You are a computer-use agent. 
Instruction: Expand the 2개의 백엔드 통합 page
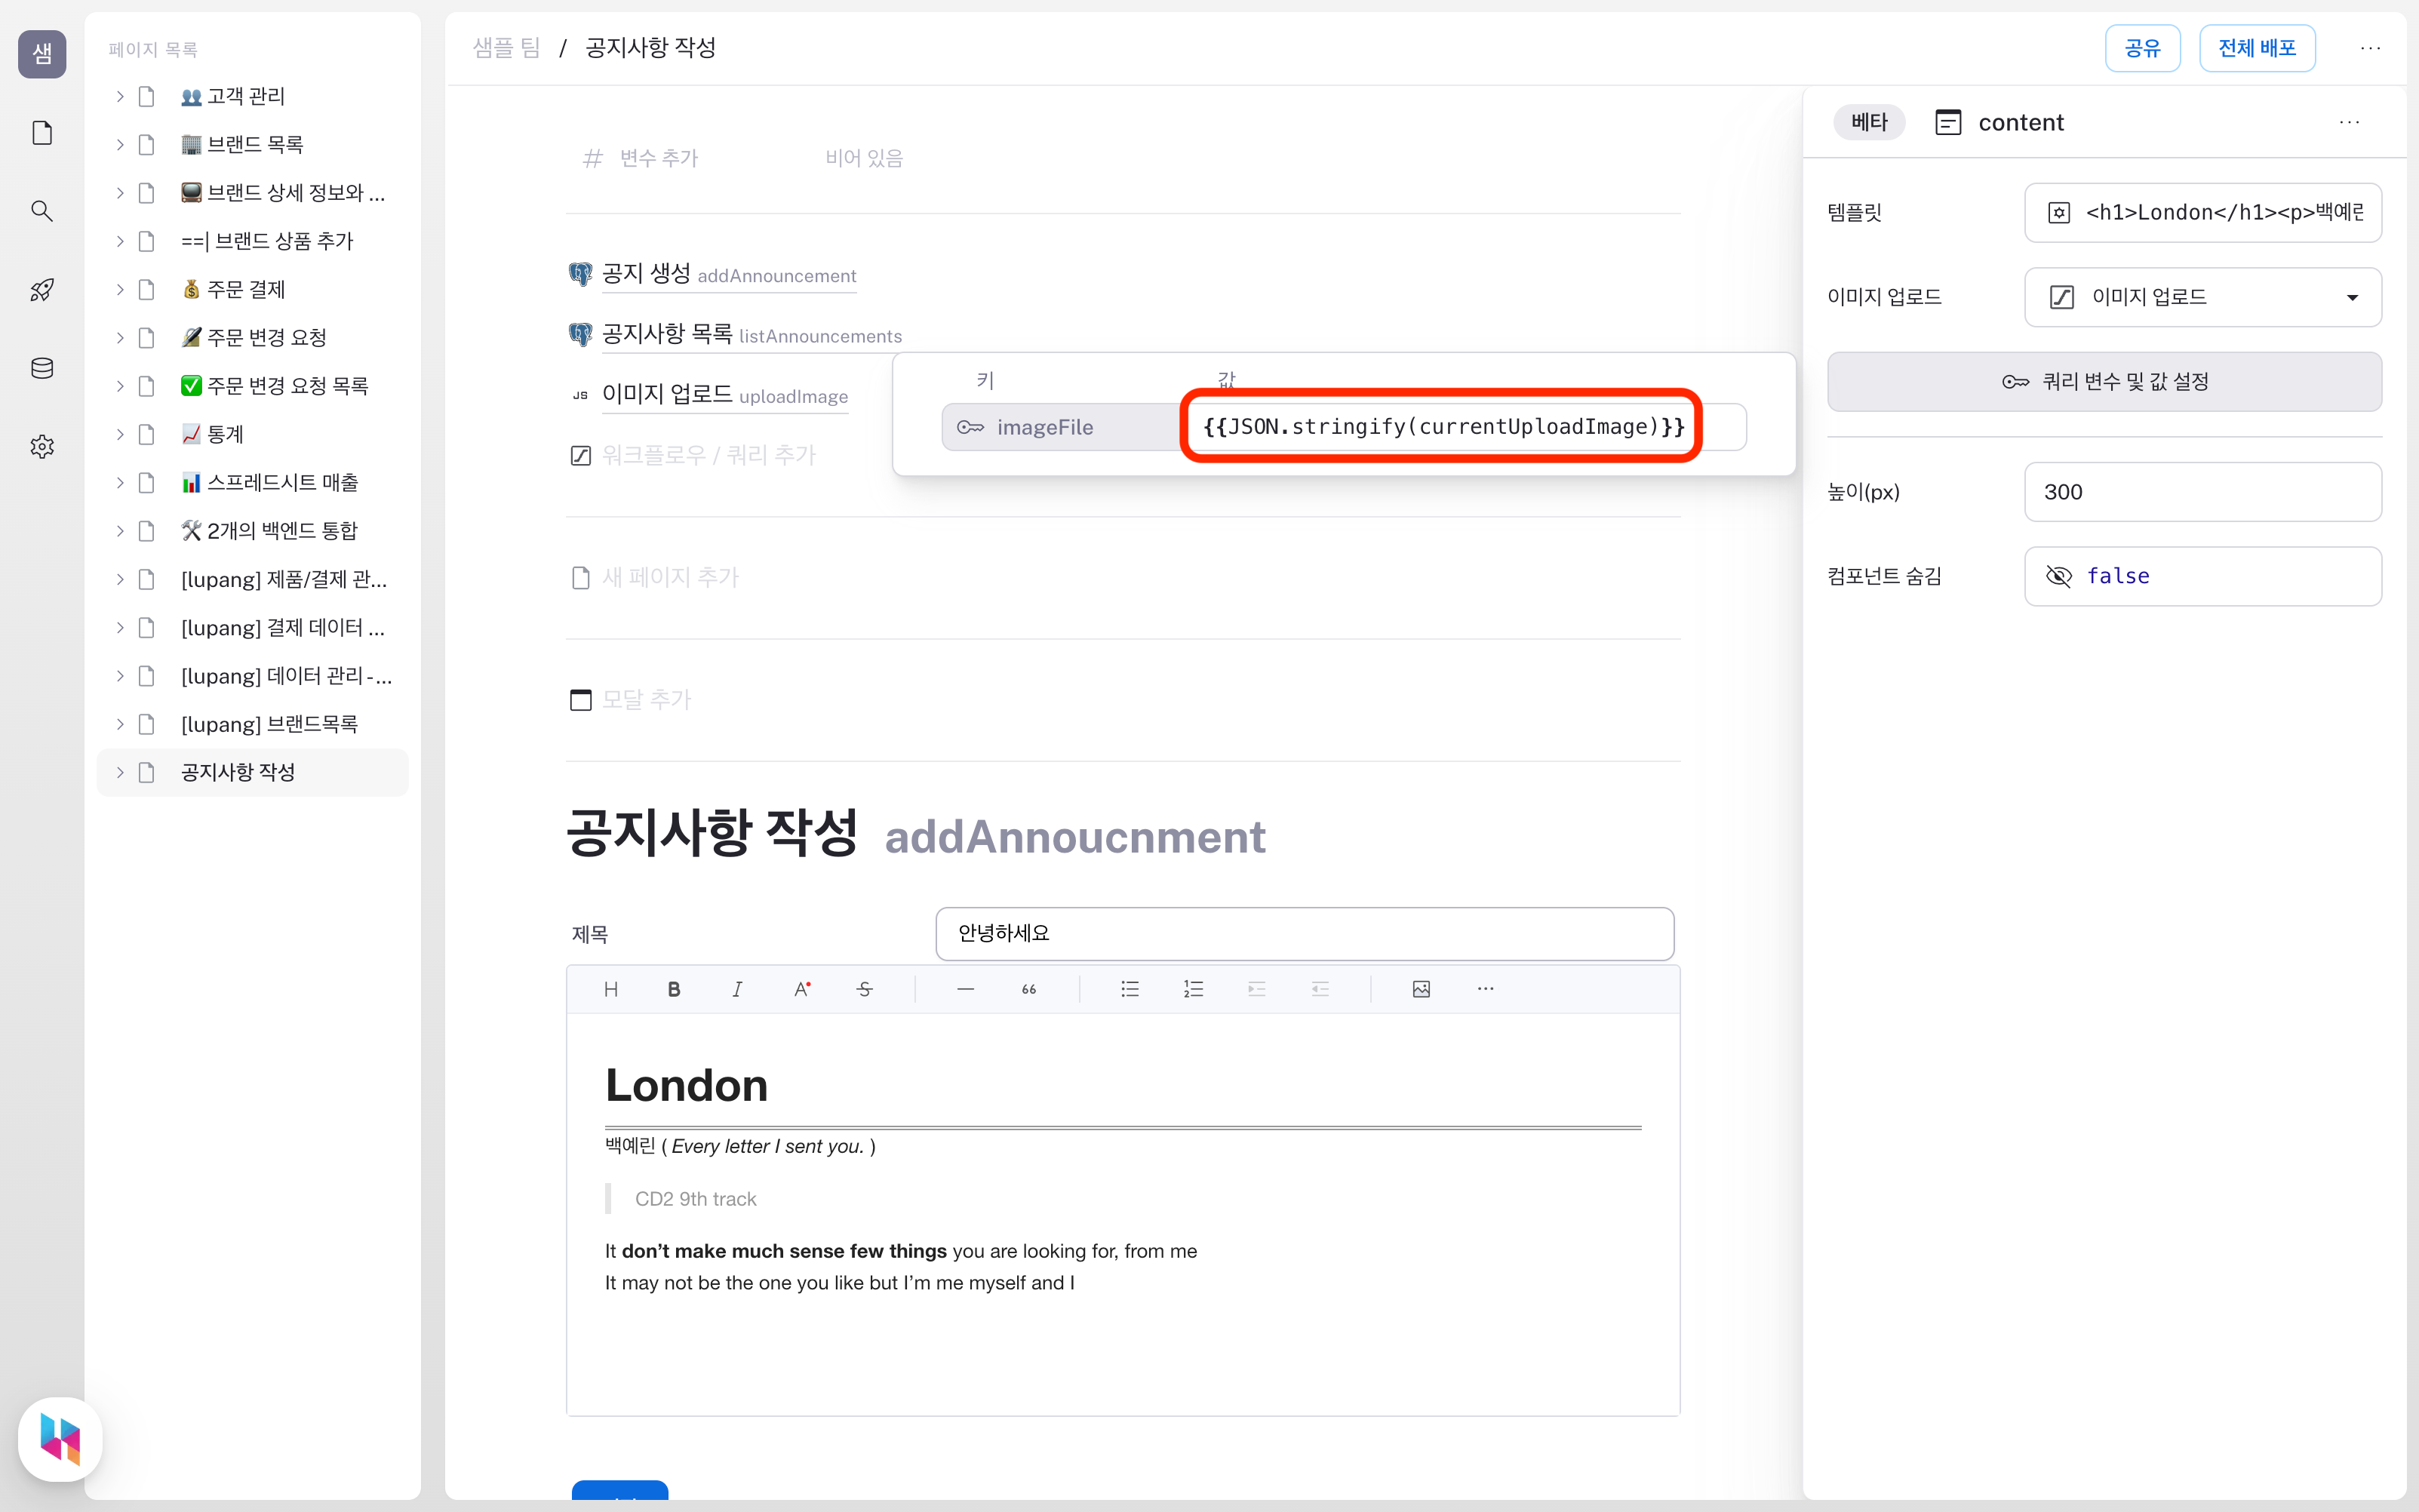click(x=120, y=530)
